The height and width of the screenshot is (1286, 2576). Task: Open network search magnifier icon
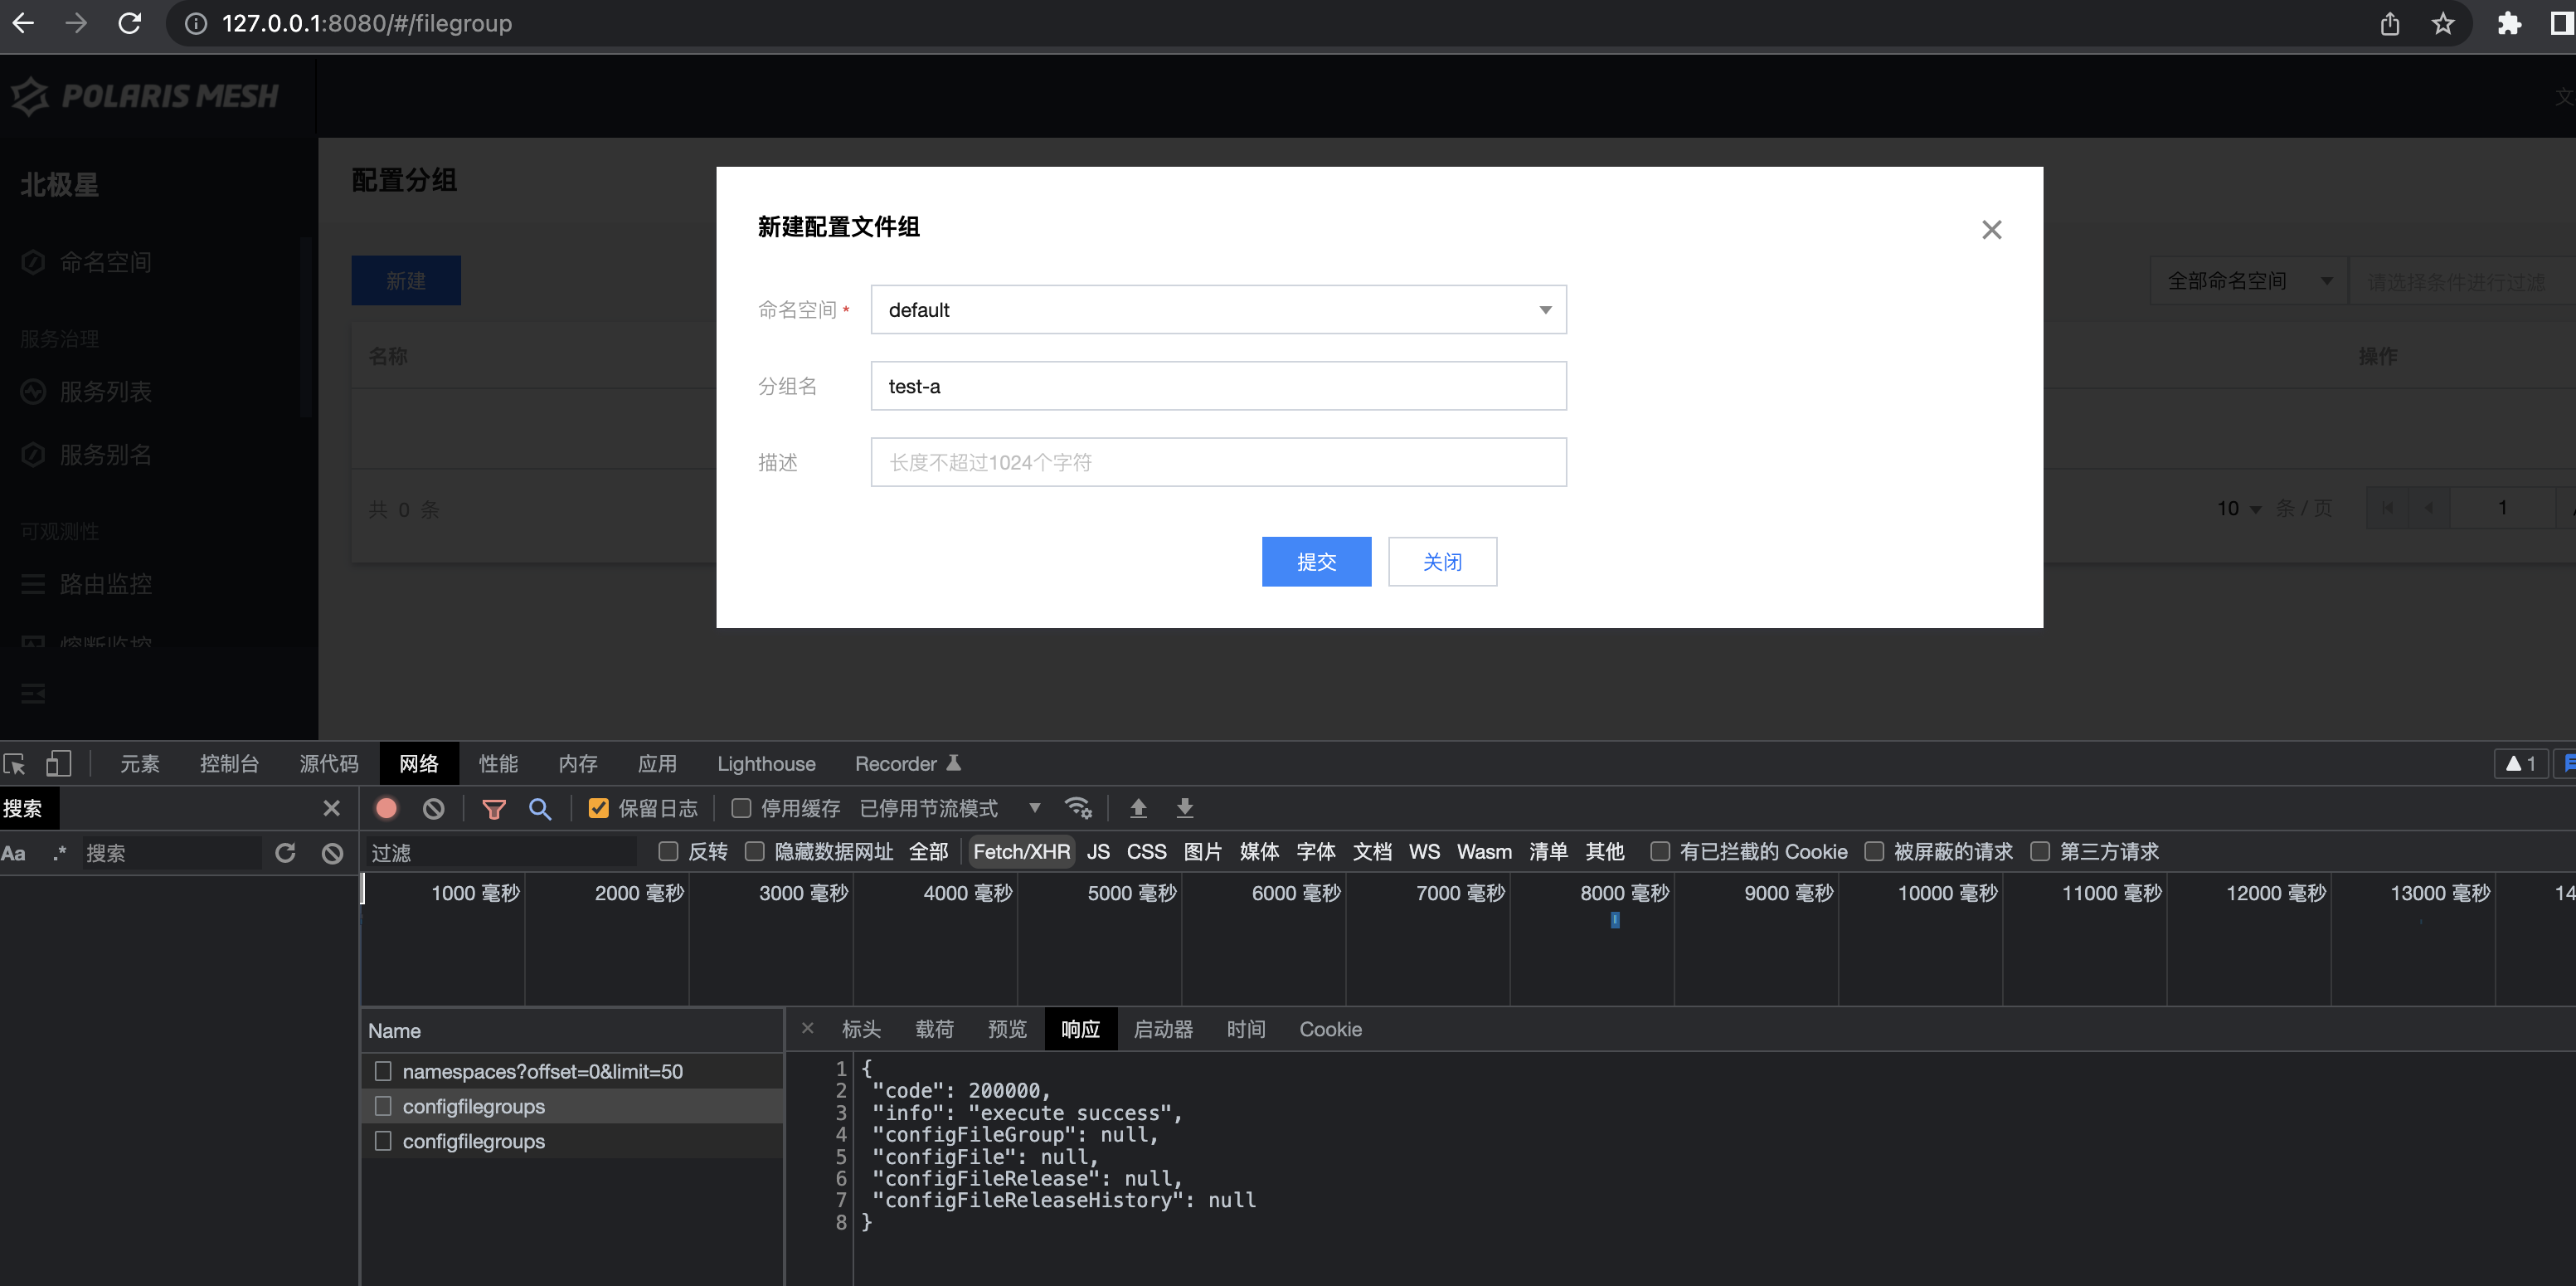coord(540,809)
